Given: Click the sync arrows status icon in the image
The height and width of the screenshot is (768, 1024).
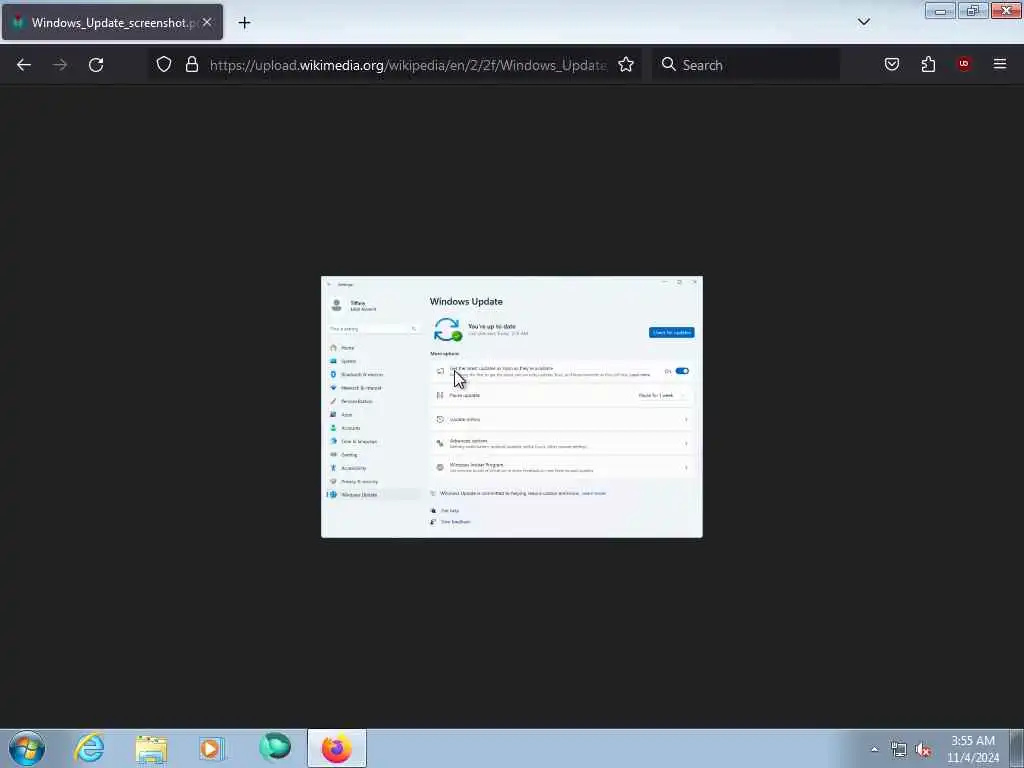Looking at the screenshot, I should tap(447, 330).
